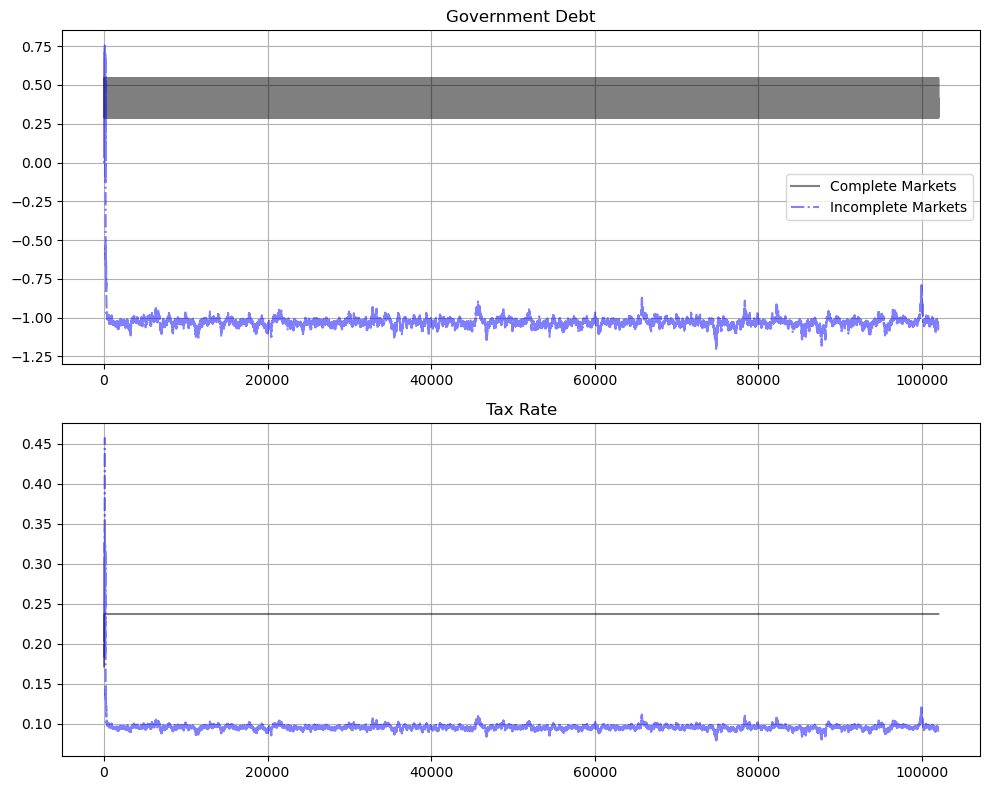
Task: Click the 0.40 y-axis label in Tax Rate
Action: pos(37,484)
